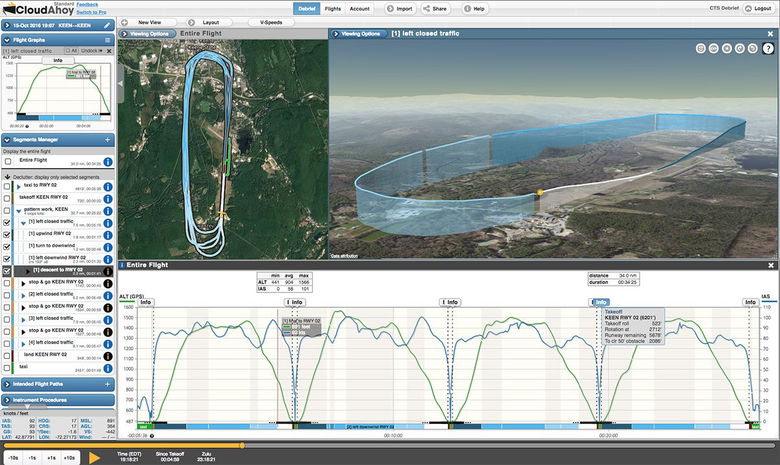This screenshot has height=465, width=780.
Task: Switch to the Debrief tab
Action: tap(306, 8)
